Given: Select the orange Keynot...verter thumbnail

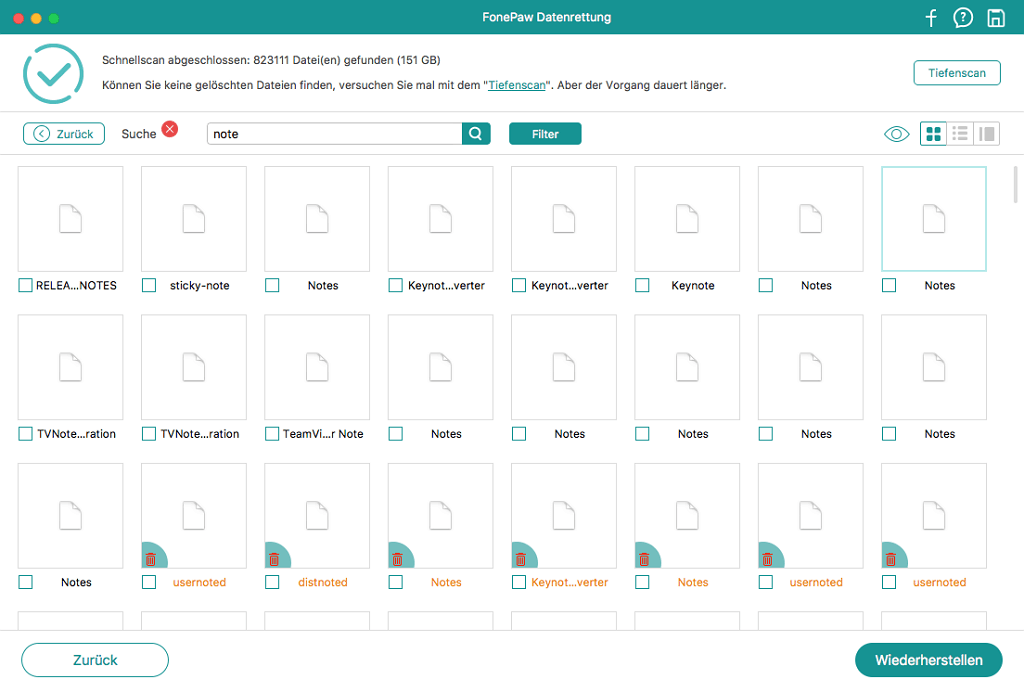Looking at the screenshot, I should pyautogui.click(x=564, y=516).
